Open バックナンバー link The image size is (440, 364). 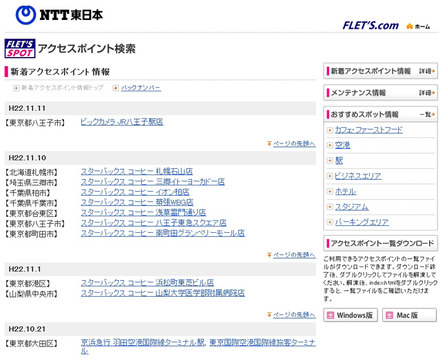[x=141, y=88]
